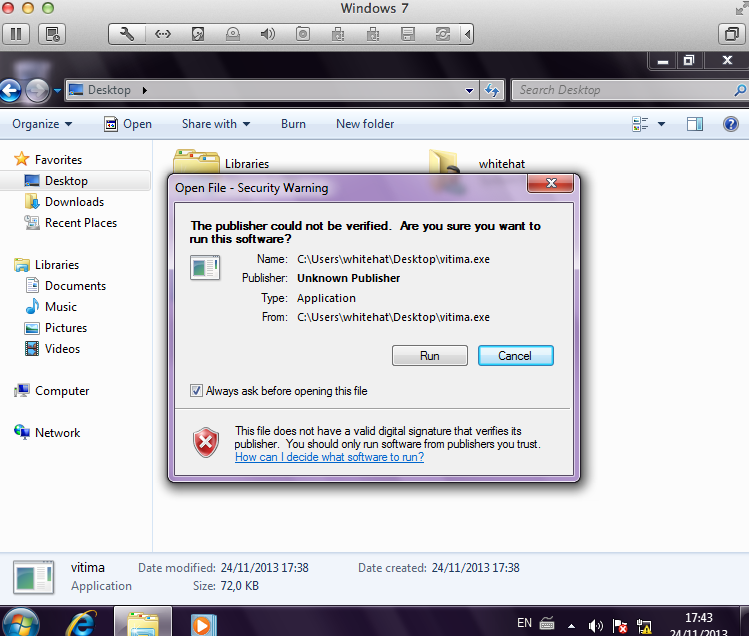Refresh the Desktop folder view

click(492, 90)
